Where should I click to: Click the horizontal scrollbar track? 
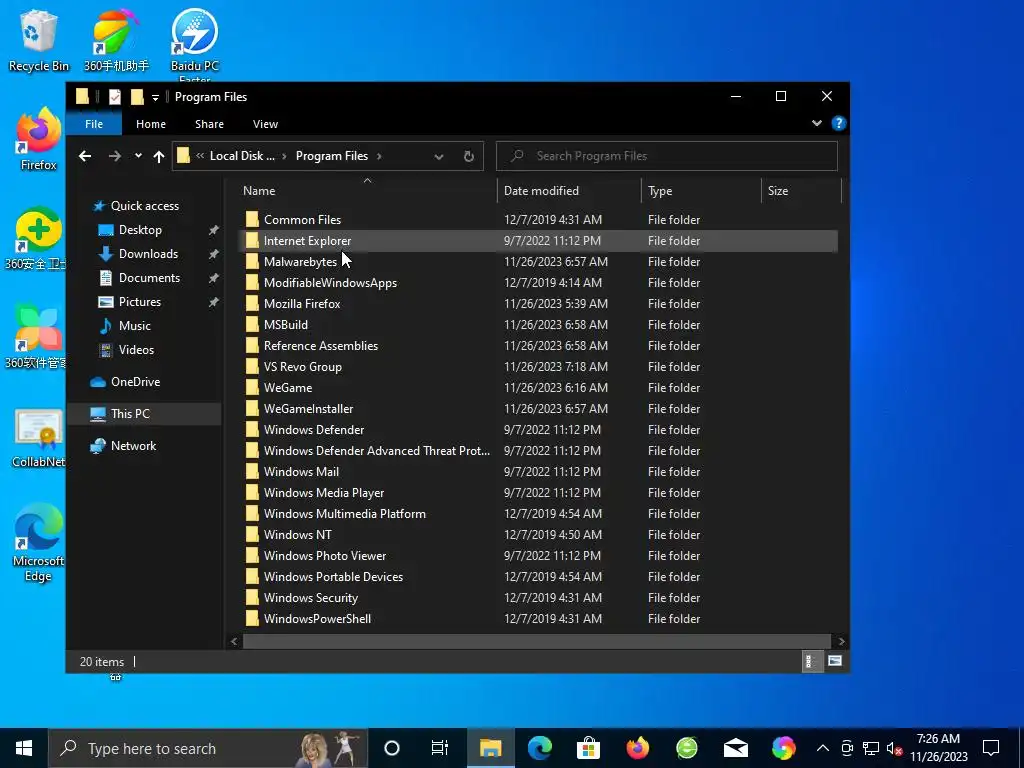(536, 641)
